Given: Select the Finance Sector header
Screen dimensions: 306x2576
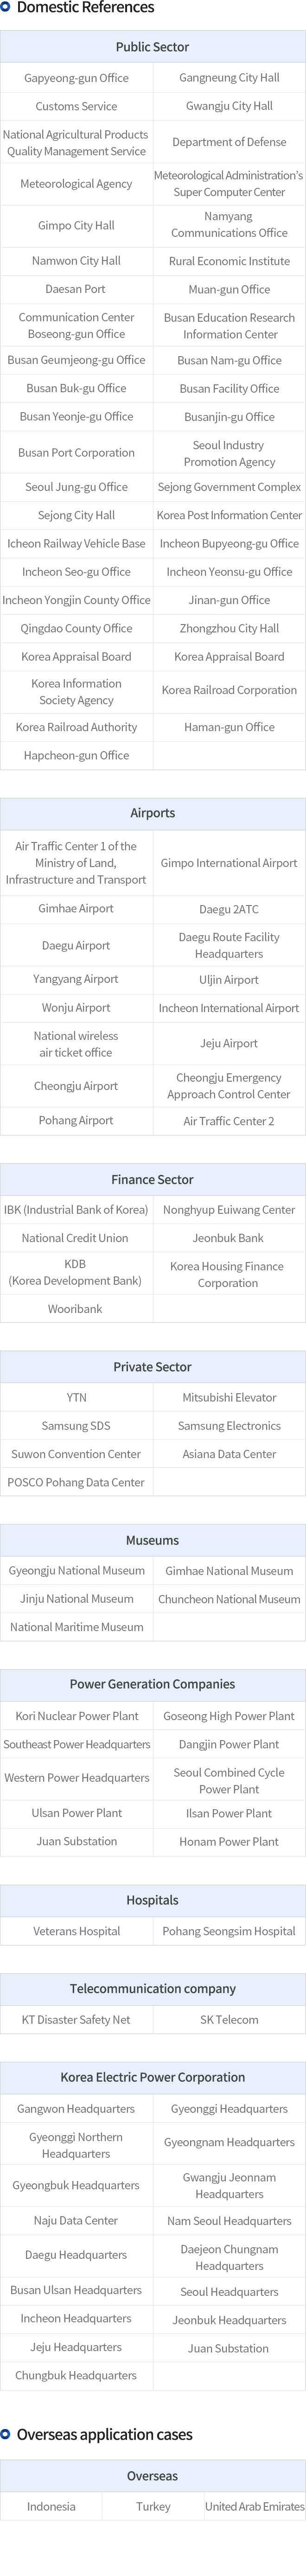Looking at the screenshot, I should (153, 1179).
